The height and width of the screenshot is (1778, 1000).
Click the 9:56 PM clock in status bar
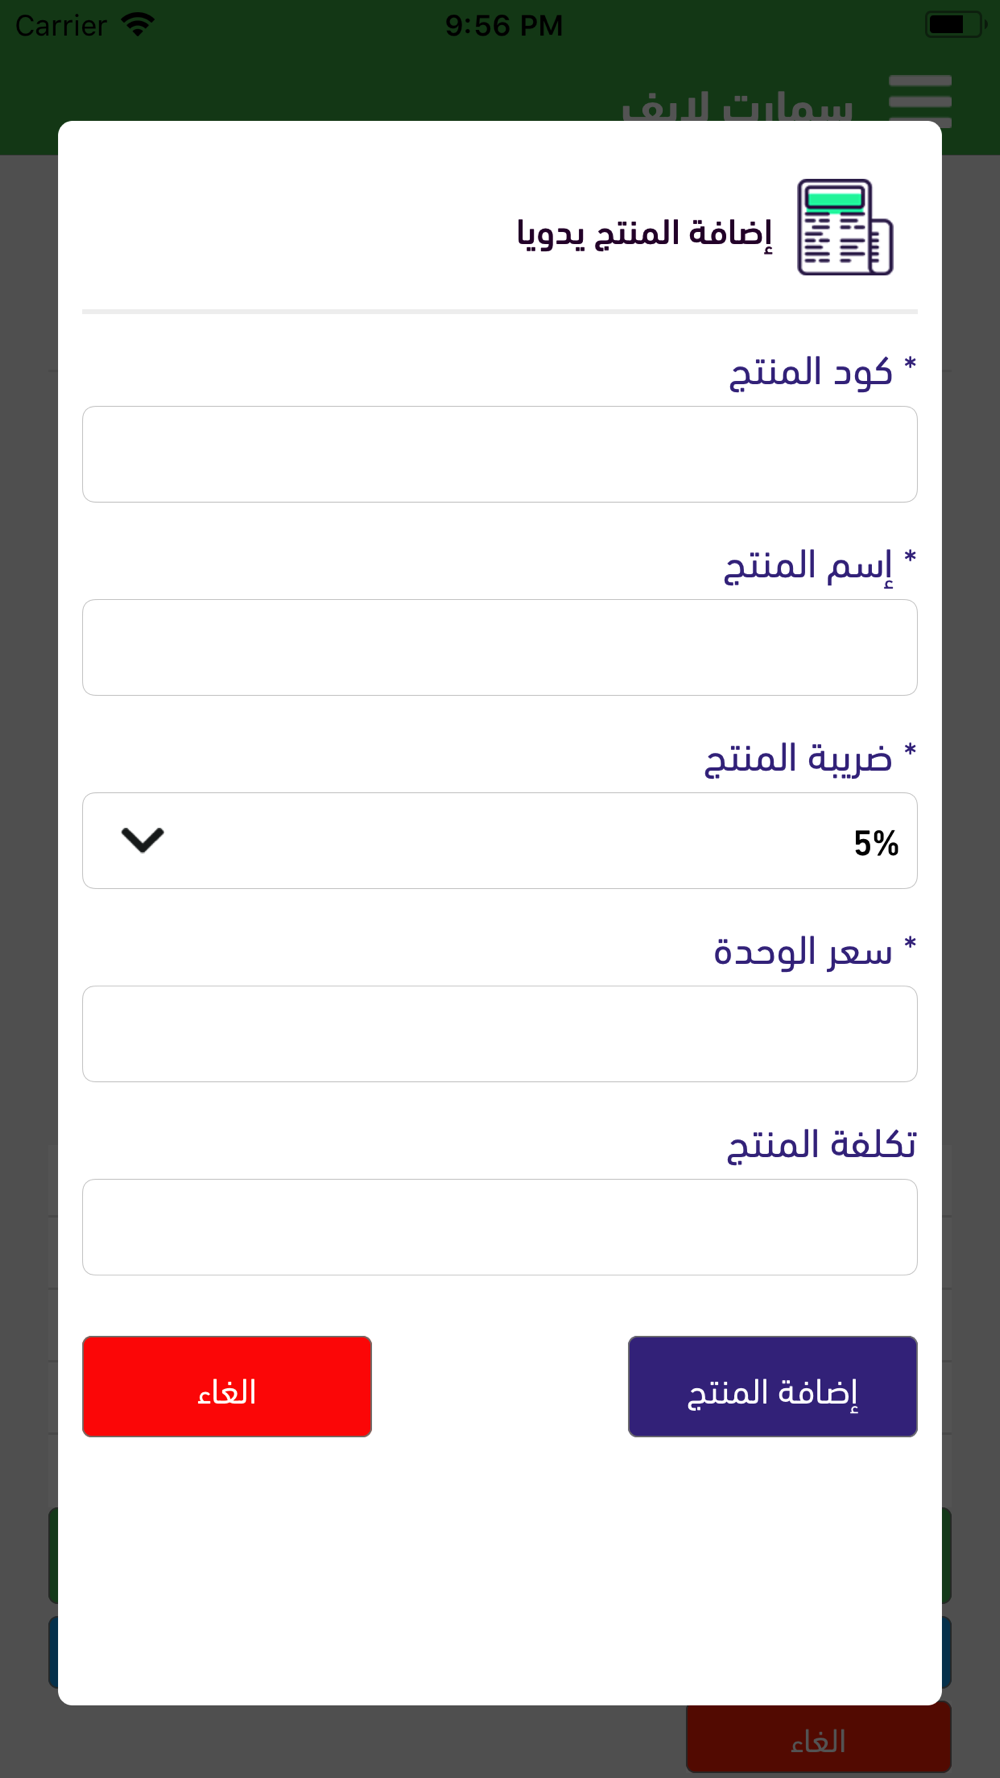coord(504,25)
